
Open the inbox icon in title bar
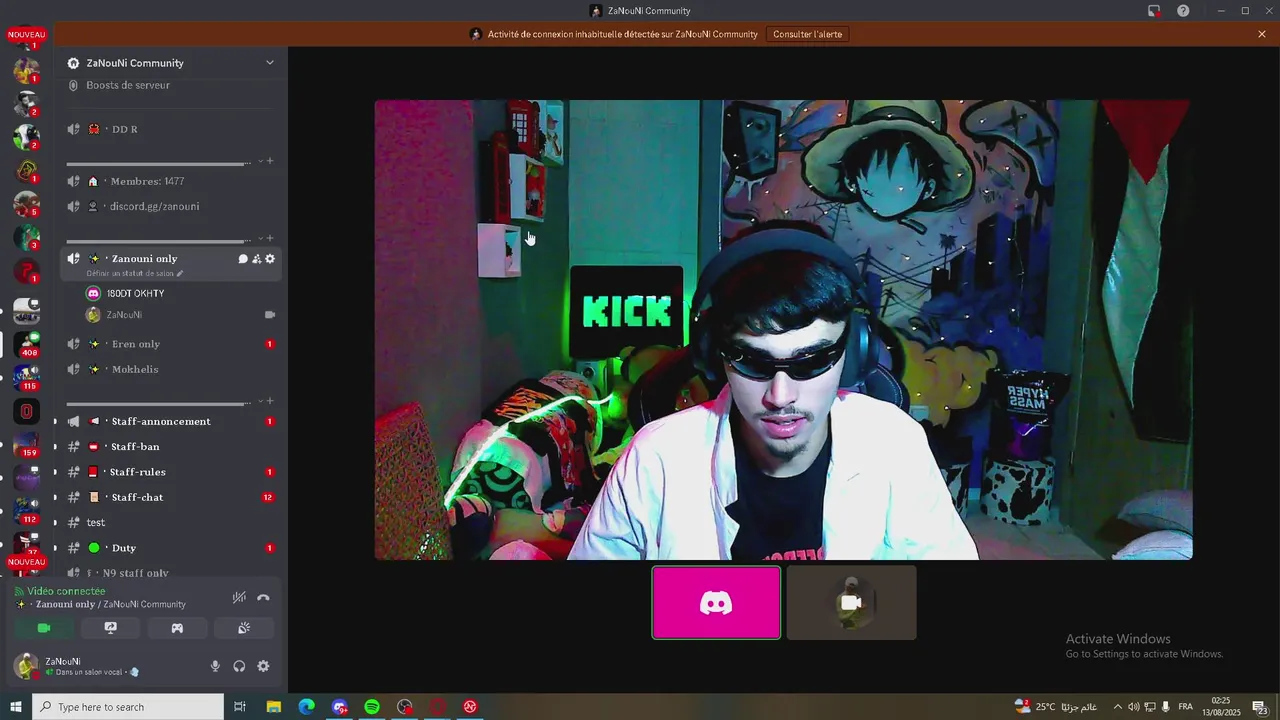coord(1154,11)
